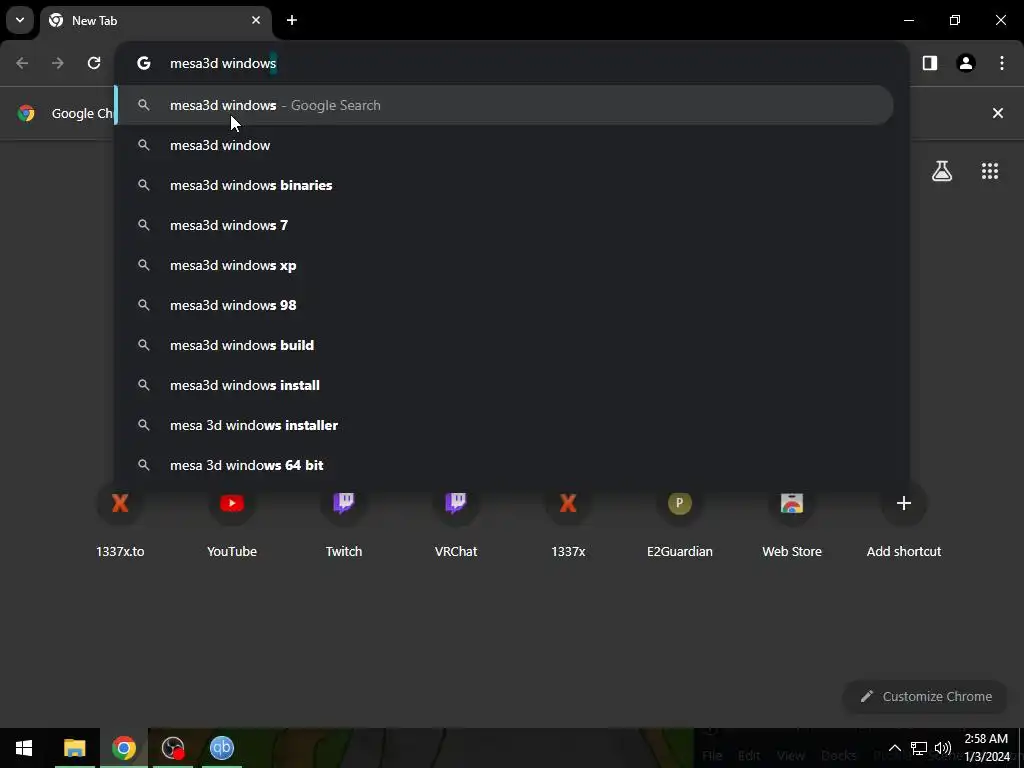Image resolution: width=1024 pixels, height=768 pixels.
Task: Open the 1337x.to shortcut
Action: [120, 522]
